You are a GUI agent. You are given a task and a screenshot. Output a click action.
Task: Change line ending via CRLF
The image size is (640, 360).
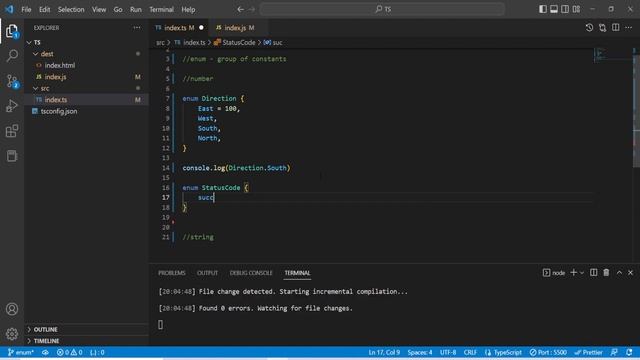coord(470,352)
